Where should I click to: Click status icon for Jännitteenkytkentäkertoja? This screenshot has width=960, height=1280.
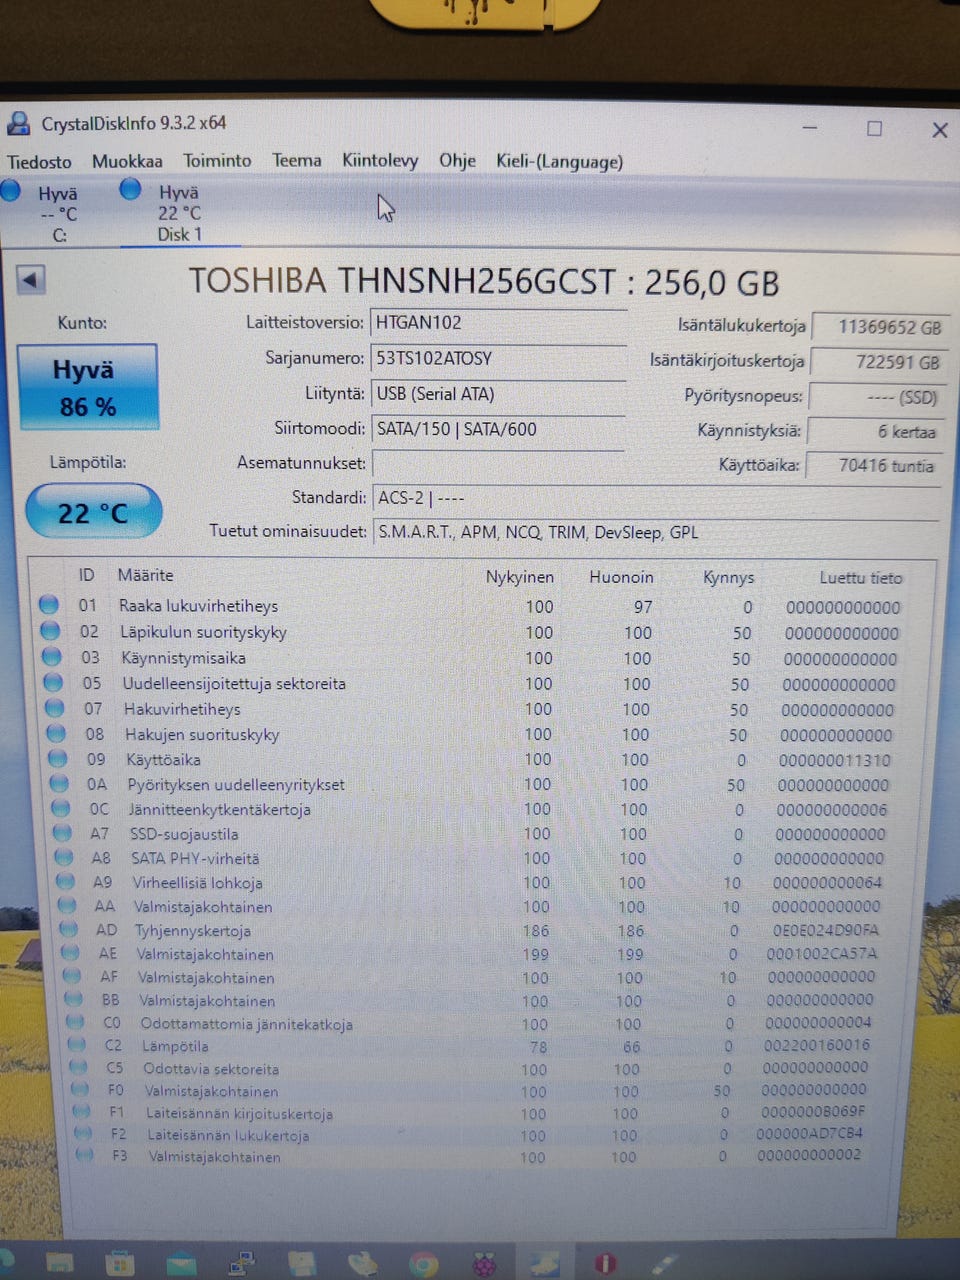tap(62, 808)
